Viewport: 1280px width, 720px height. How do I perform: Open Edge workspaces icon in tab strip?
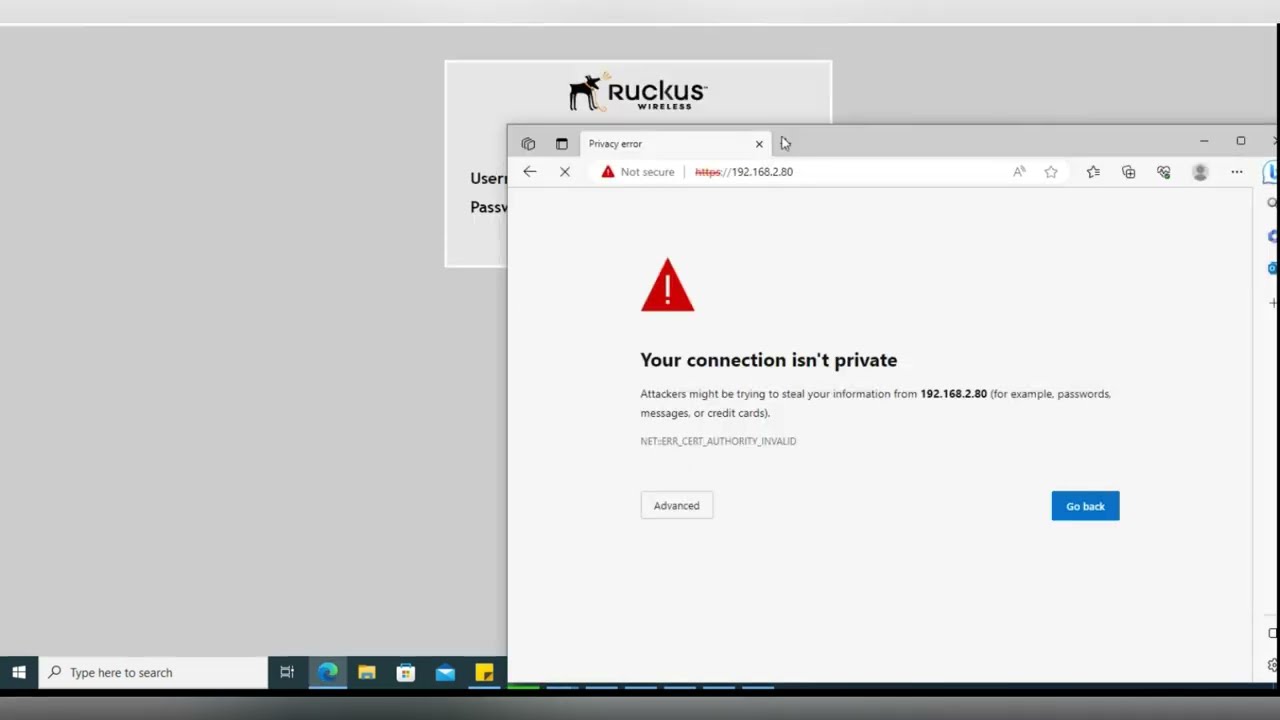point(528,144)
